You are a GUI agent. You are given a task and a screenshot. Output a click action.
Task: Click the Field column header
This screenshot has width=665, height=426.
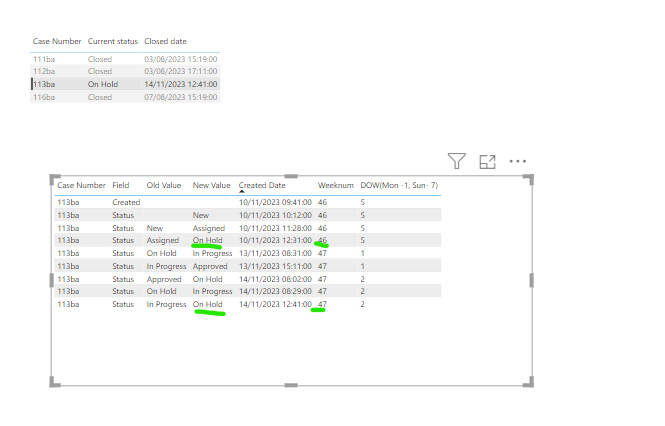click(120, 185)
